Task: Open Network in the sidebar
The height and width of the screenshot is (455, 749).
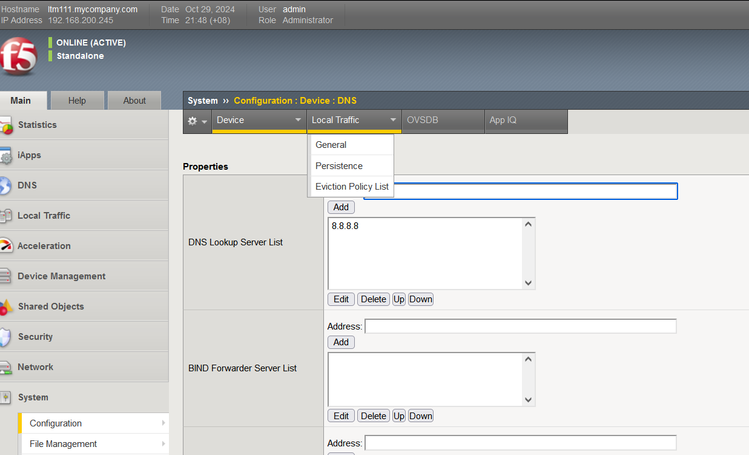Action: coord(35,367)
